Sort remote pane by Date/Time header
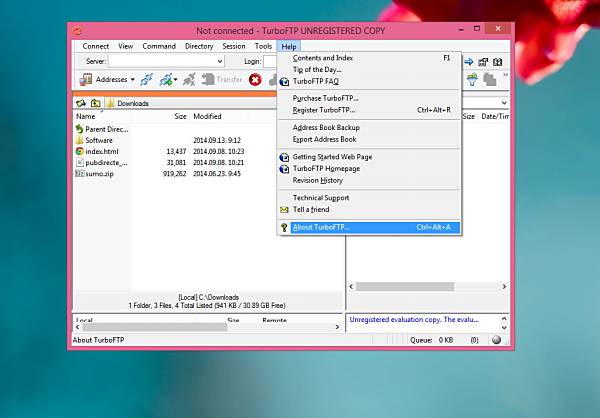Screen dimensions: 600x418 (x=494, y=116)
